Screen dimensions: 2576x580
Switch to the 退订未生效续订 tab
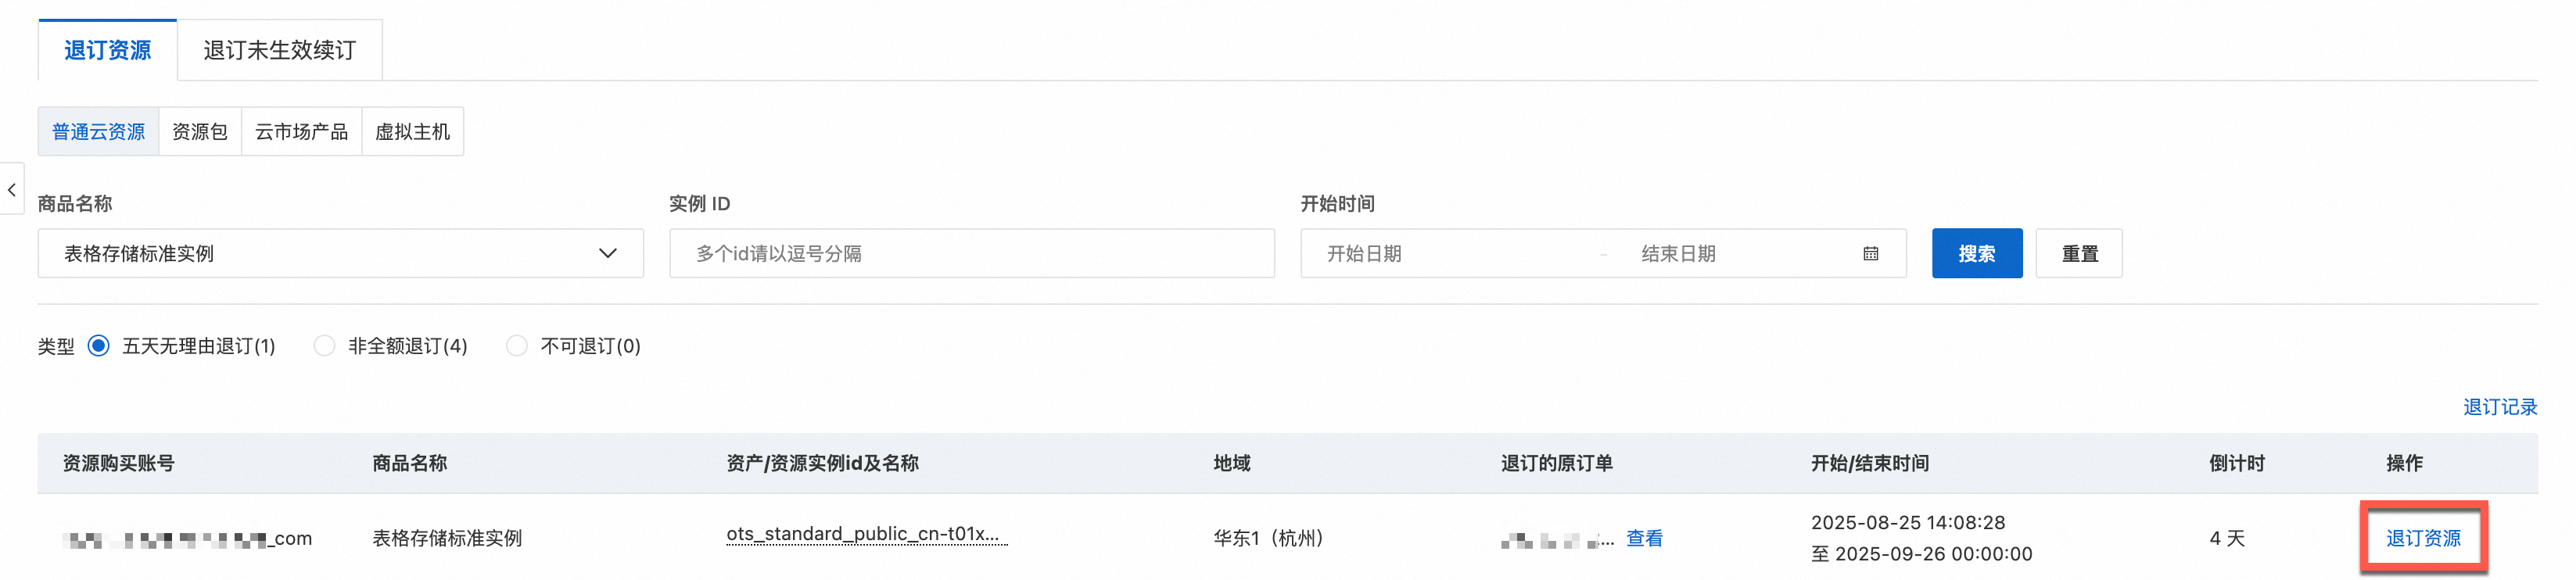pos(279,50)
